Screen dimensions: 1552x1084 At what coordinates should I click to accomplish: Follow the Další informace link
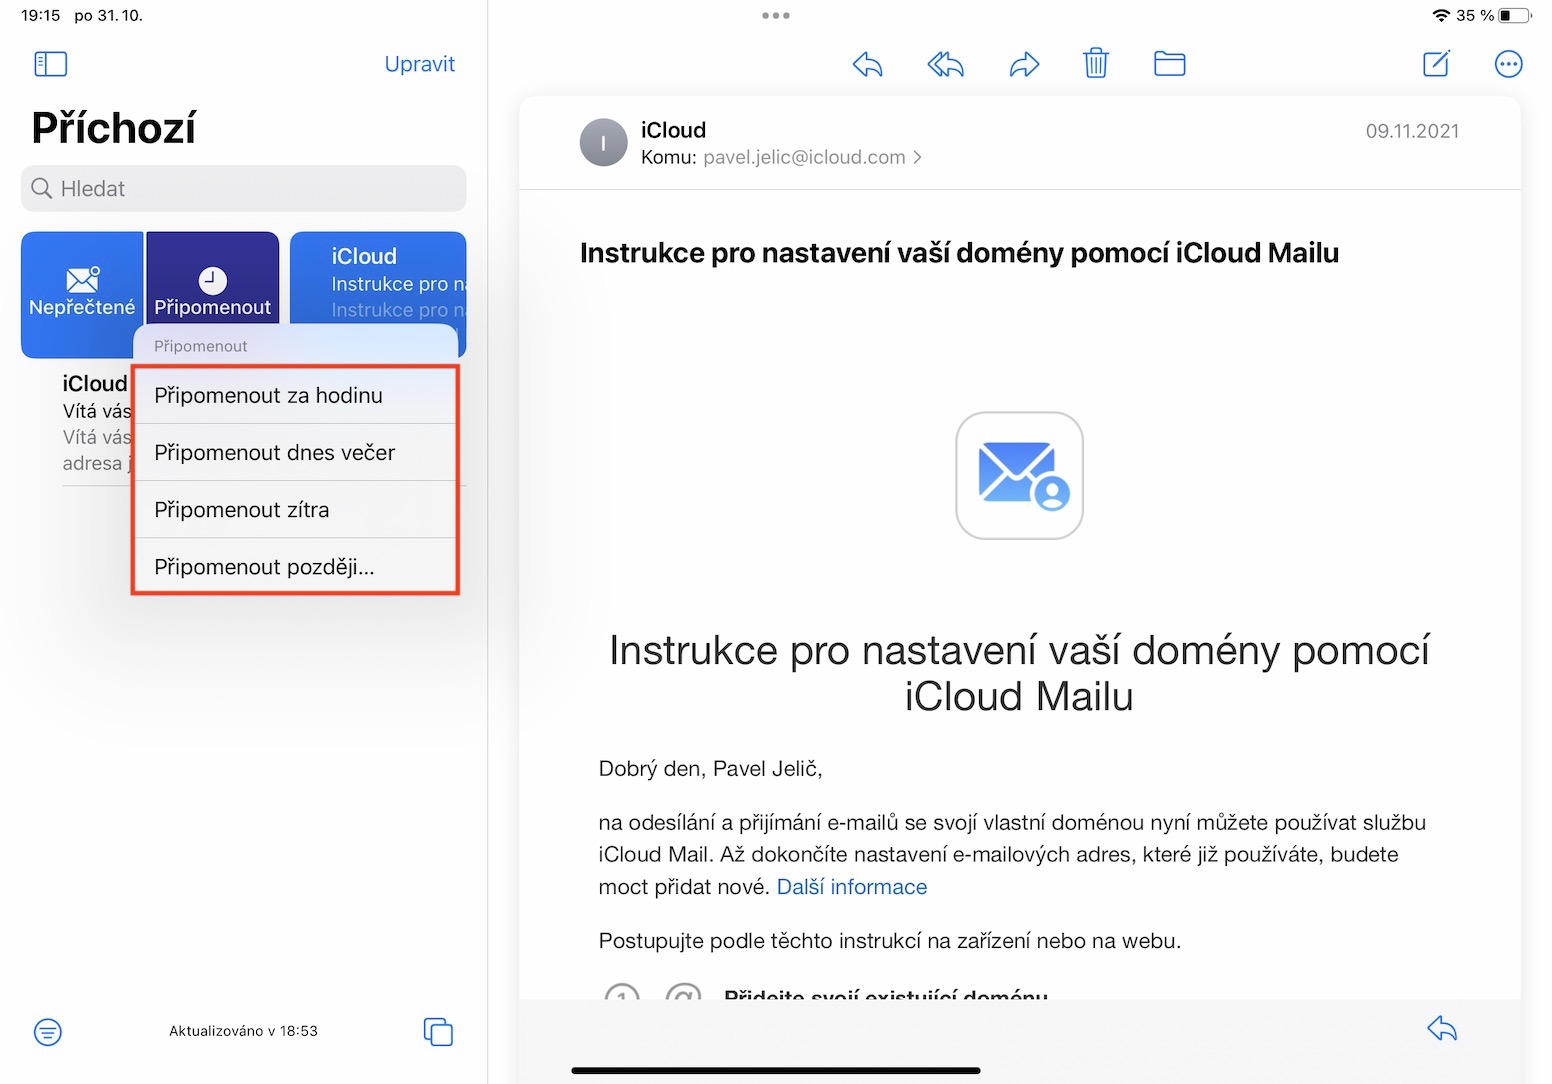pos(852,887)
